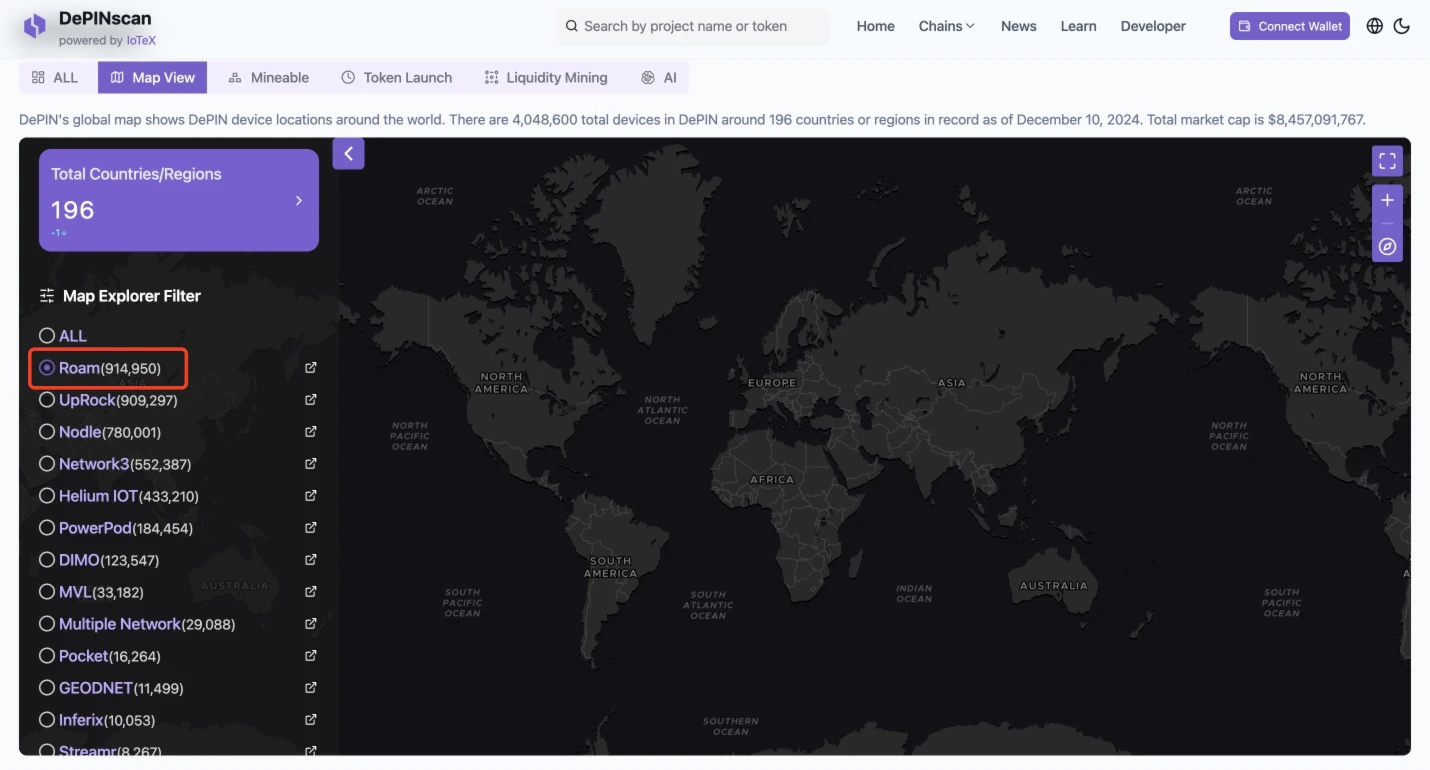
Task: Click the Connect Wallet button
Action: (x=1289, y=26)
